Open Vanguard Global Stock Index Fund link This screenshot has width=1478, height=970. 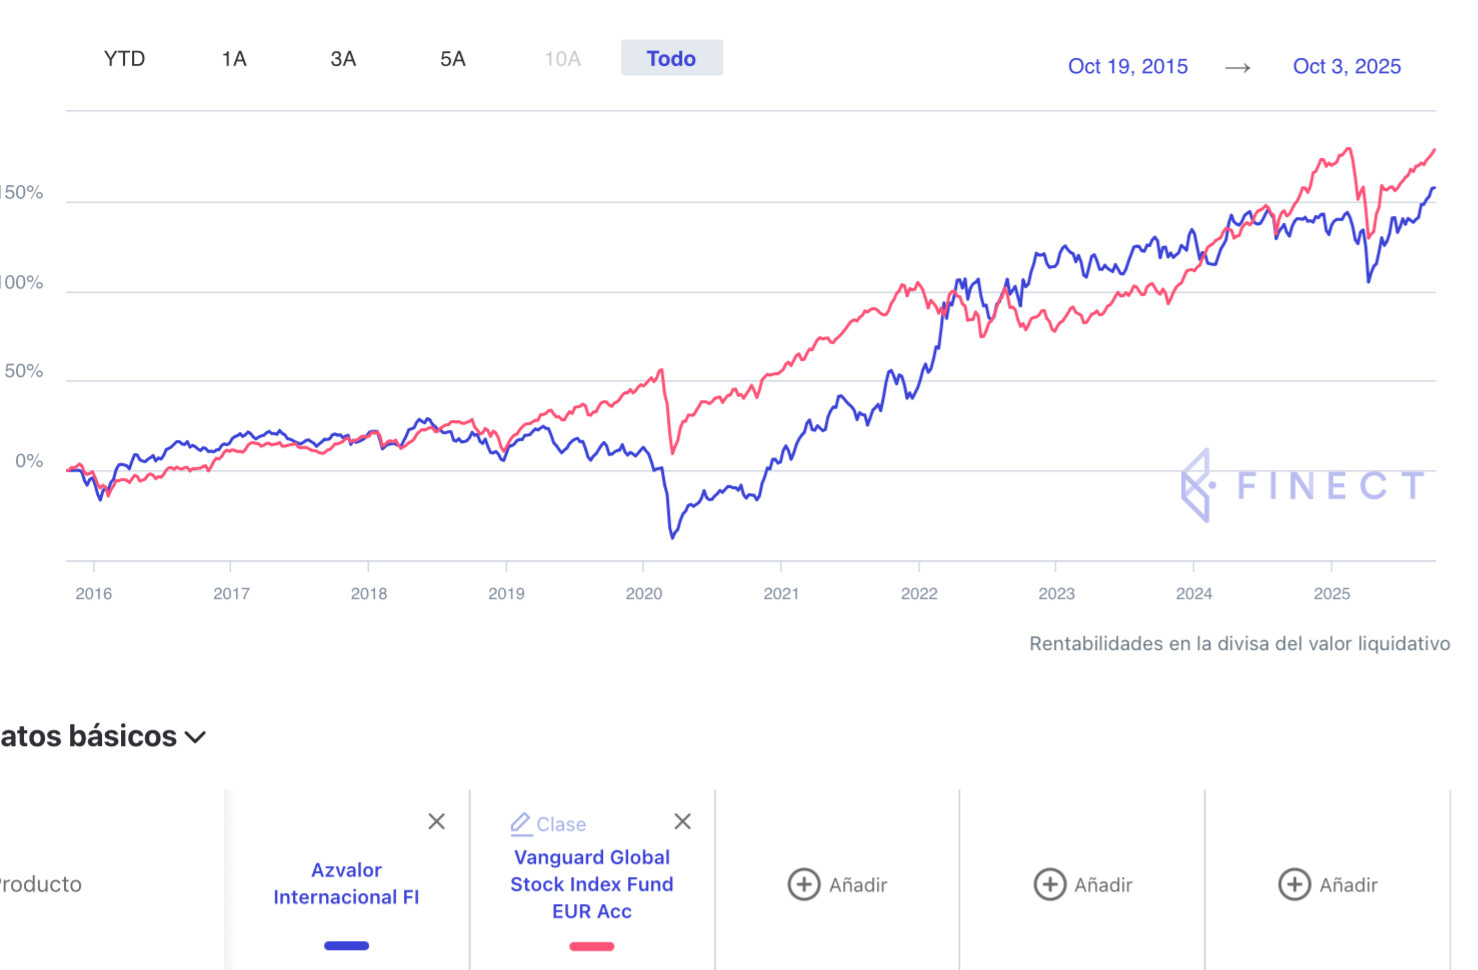592,884
